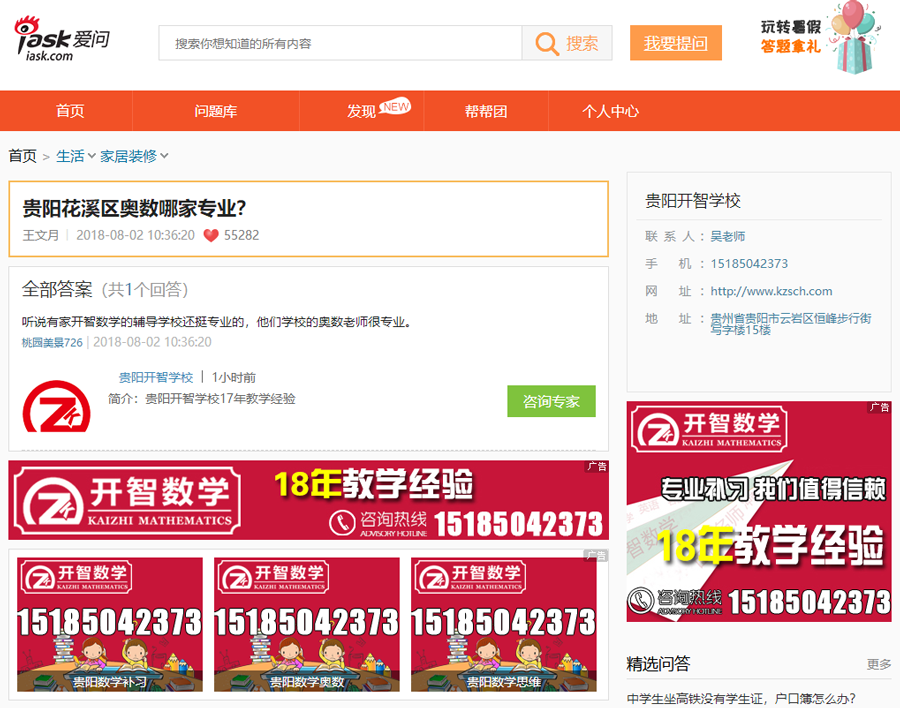
Task: Focus the search box 搜索你想知道的所有内容
Action: pyautogui.click(x=340, y=43)
